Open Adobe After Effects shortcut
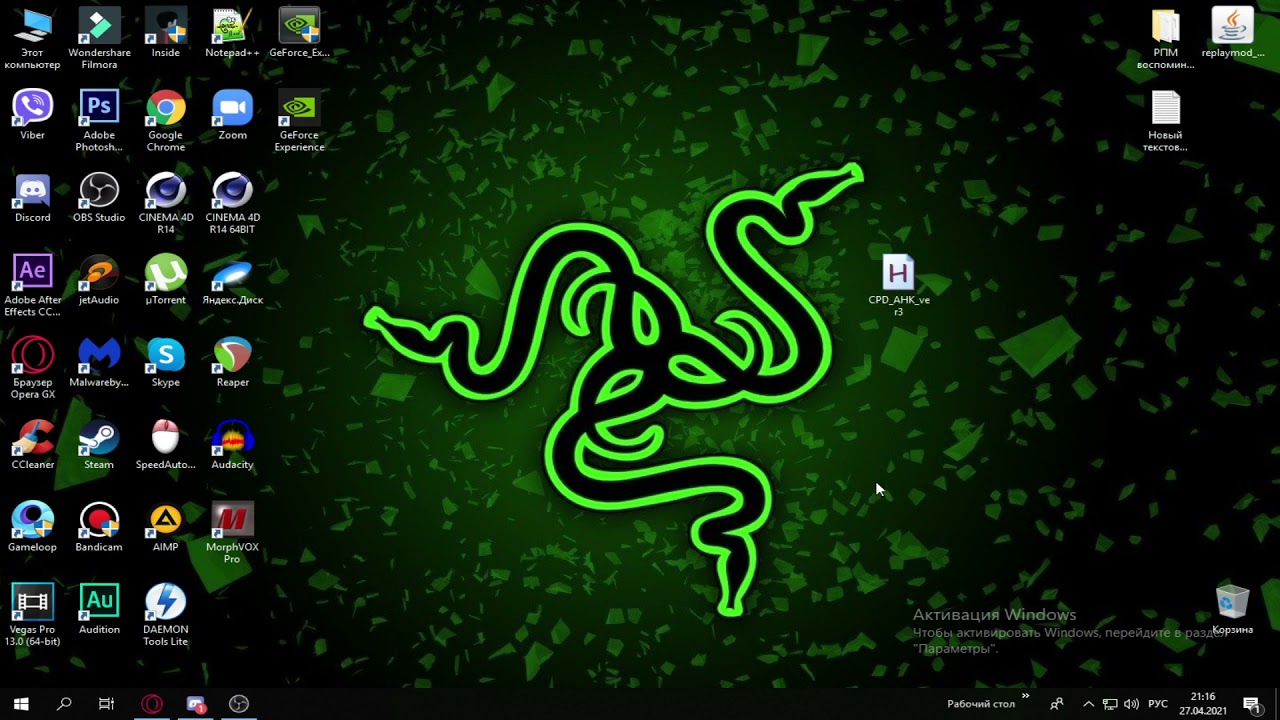 pyautogui.click(x=32, y=286)
